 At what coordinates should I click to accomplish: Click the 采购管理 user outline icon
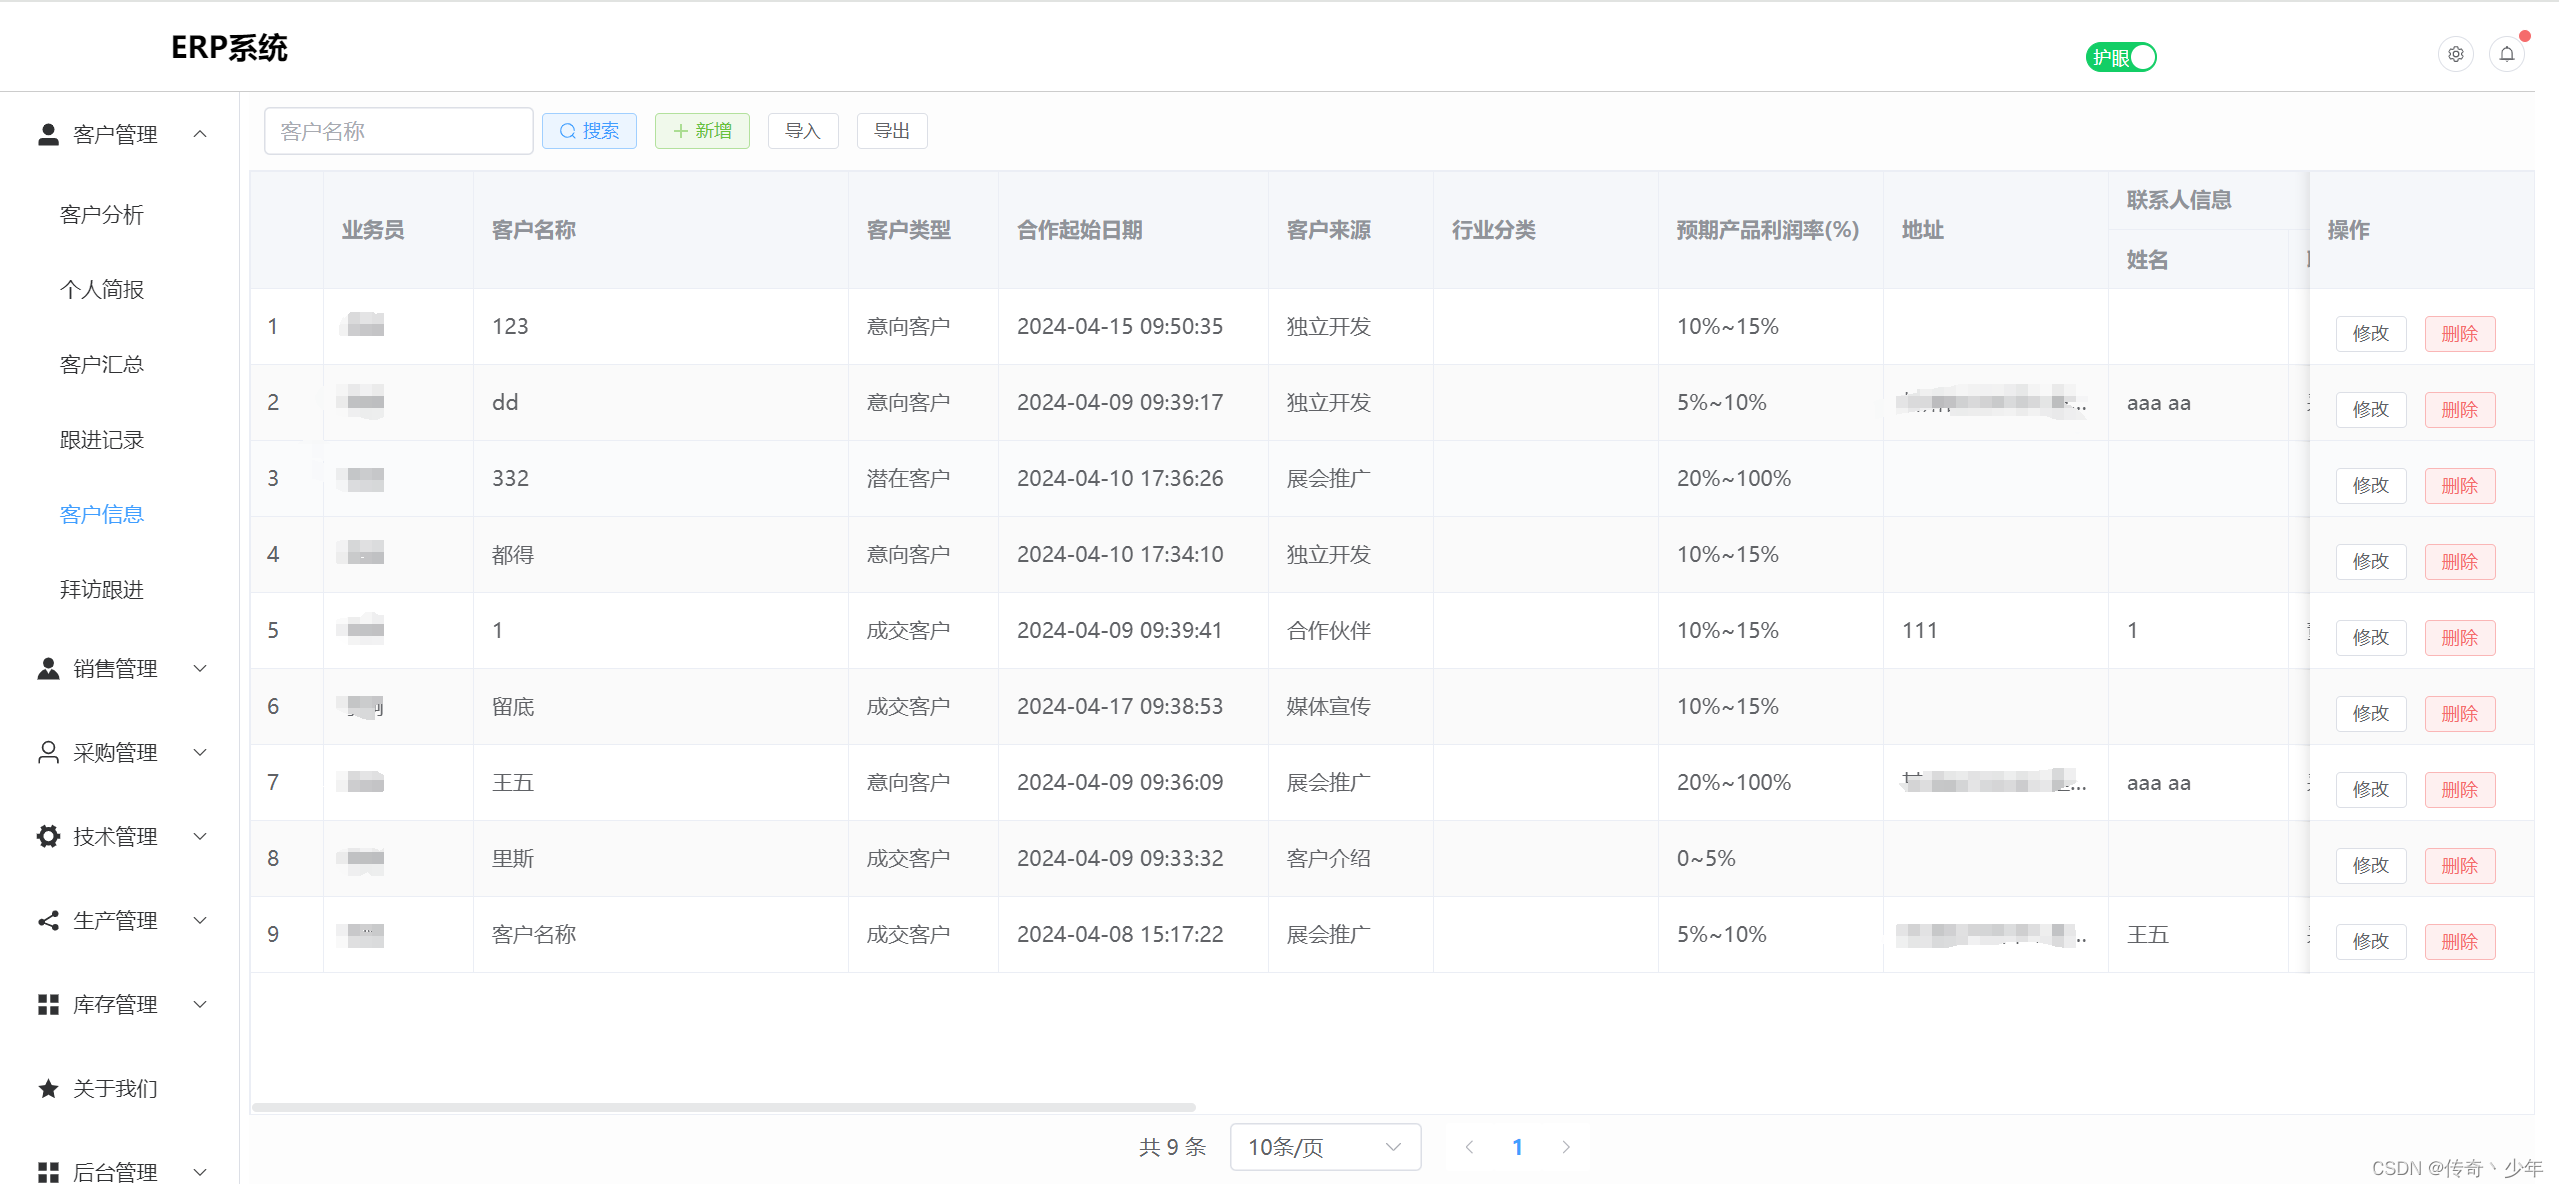point(48,752)
